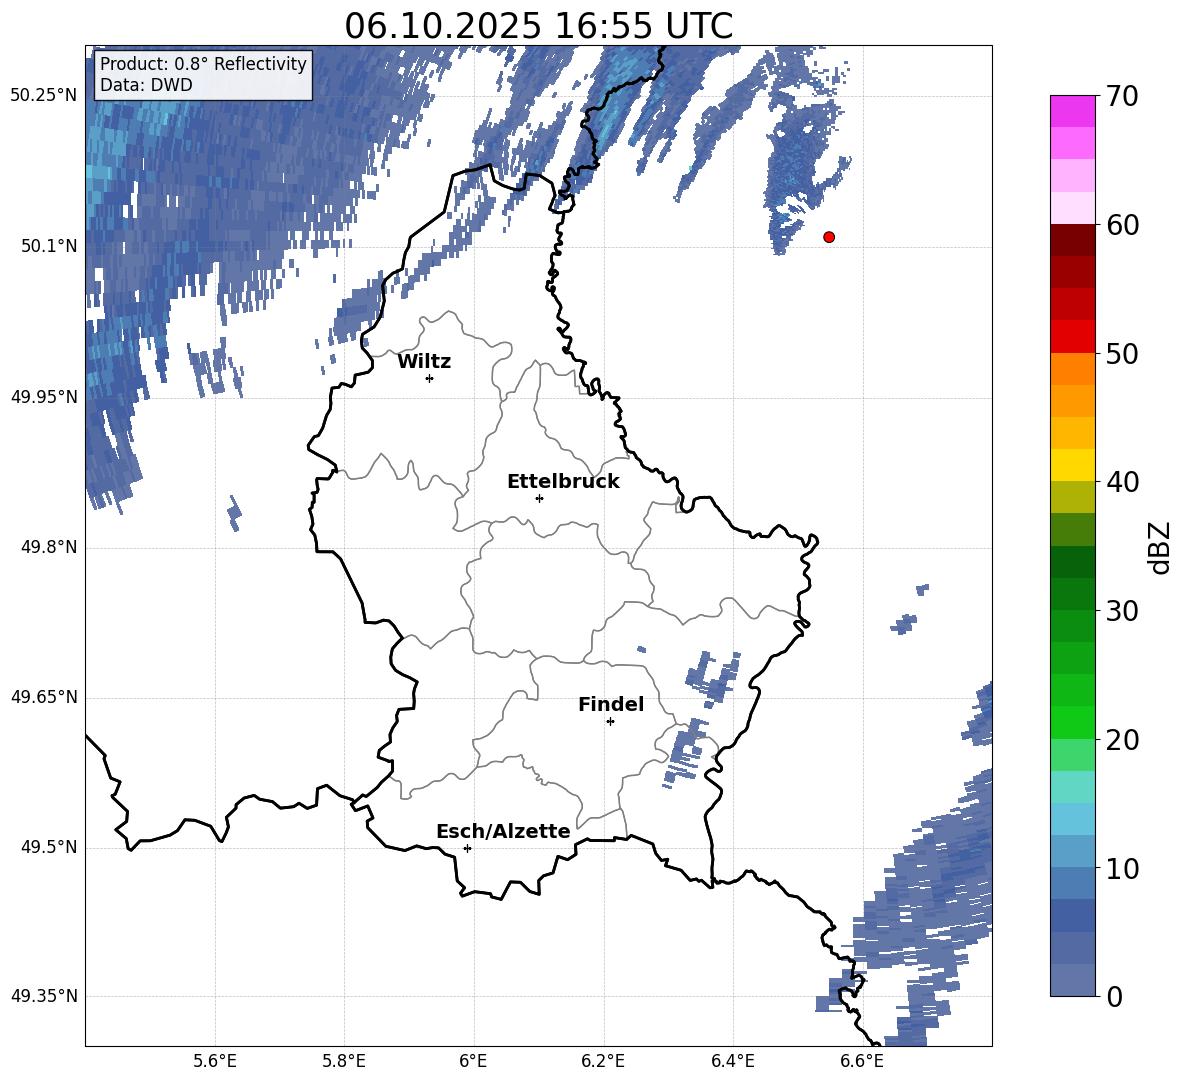Click the 6°E longitude label
The width and height of the screenshot is (1184, 1081).
coord(473,1061)
